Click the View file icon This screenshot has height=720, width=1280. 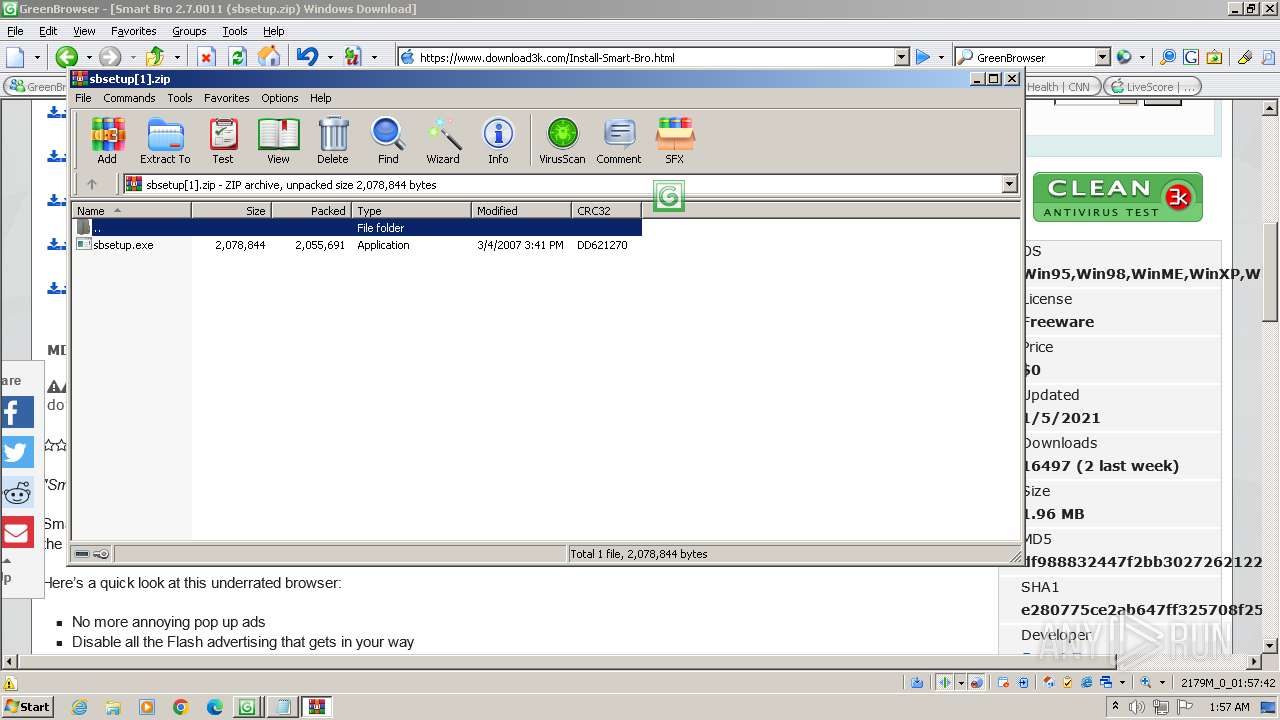pos(278,141)
